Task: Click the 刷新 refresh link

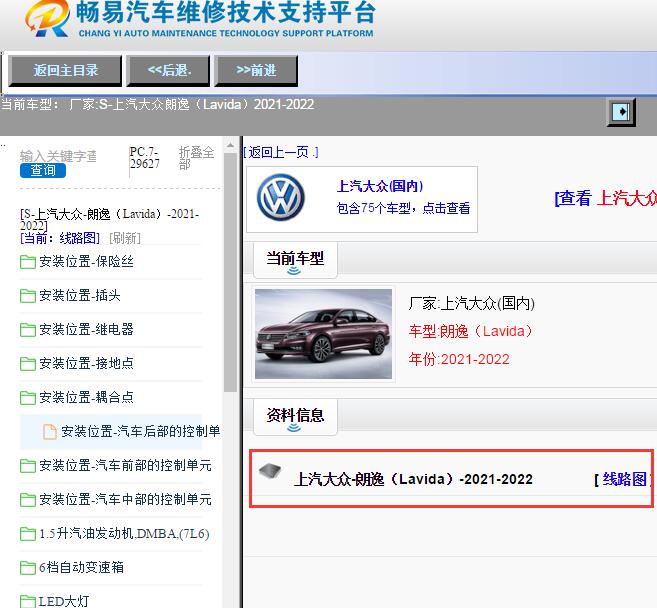Action: [x=125, y=238]
